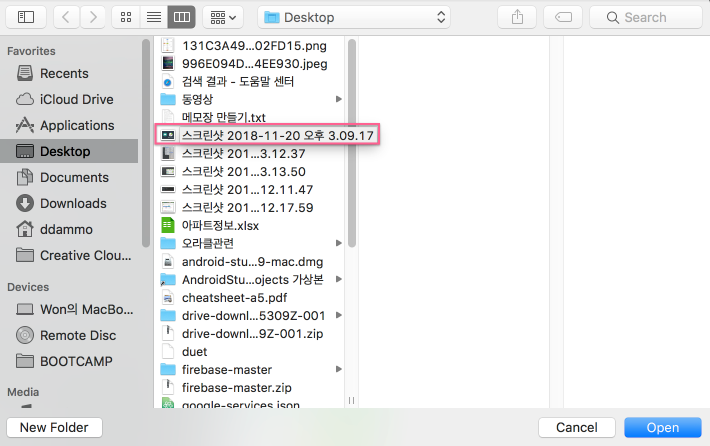Select 메모장 만들기.txt file

(249, 117)
